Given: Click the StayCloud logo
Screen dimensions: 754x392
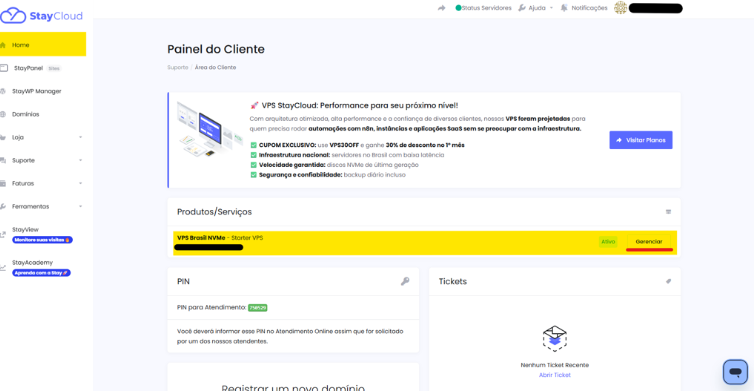Looking at the screenshot, I should [41, 15].
